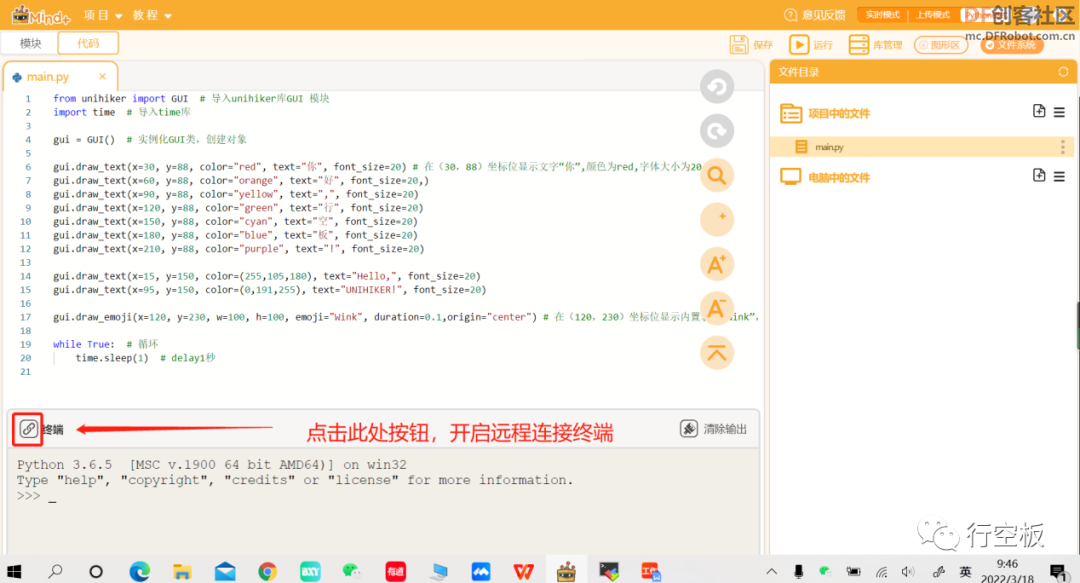Click the scroll-to-top arrow button
The height and width of the screenshot is (583, 1080).
coord(716,354)
